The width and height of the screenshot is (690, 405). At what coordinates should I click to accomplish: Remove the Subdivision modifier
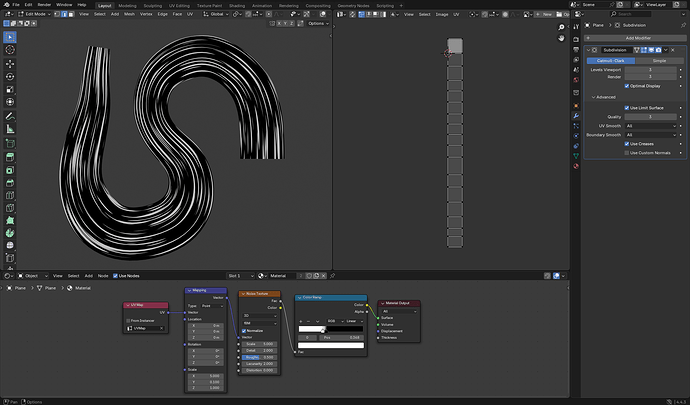(x=673, y=50)
